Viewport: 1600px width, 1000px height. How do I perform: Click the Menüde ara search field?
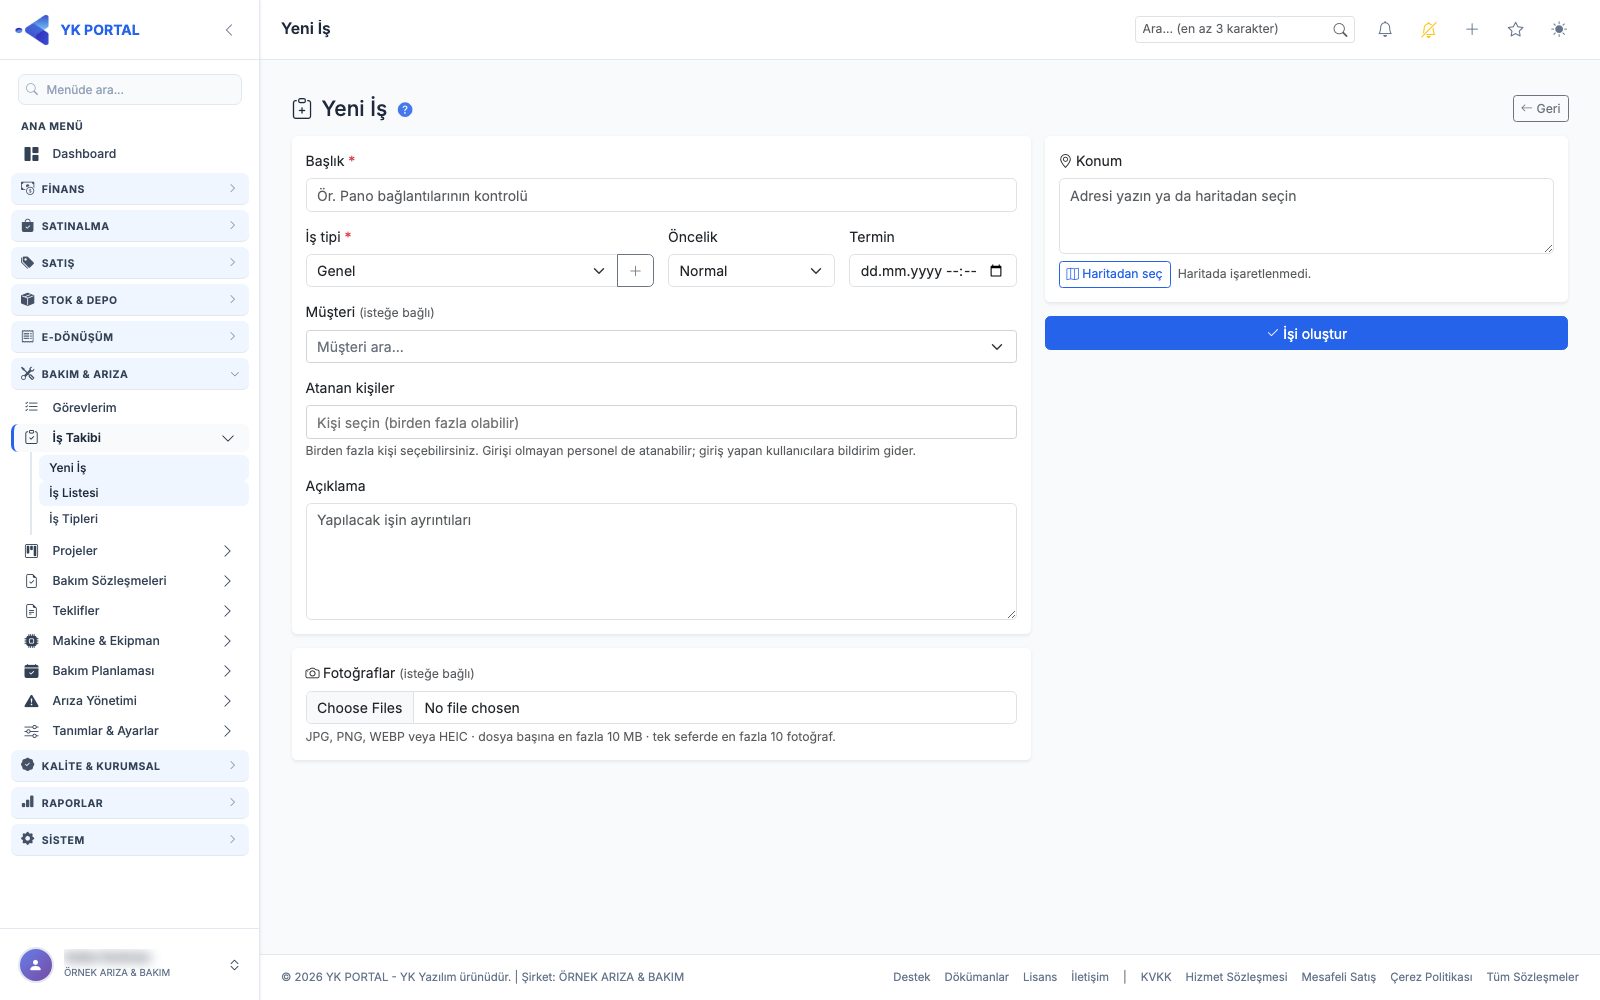[130, 89]
